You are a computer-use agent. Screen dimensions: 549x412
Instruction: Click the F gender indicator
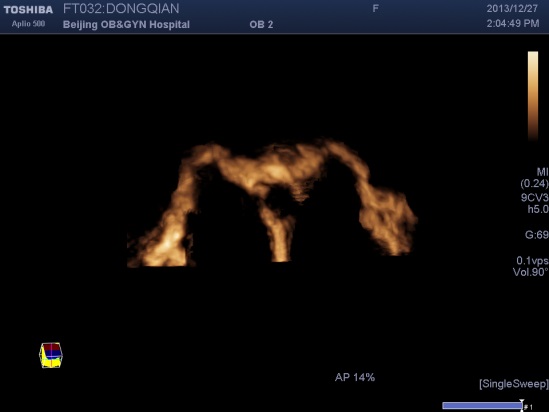pos(375,9)
